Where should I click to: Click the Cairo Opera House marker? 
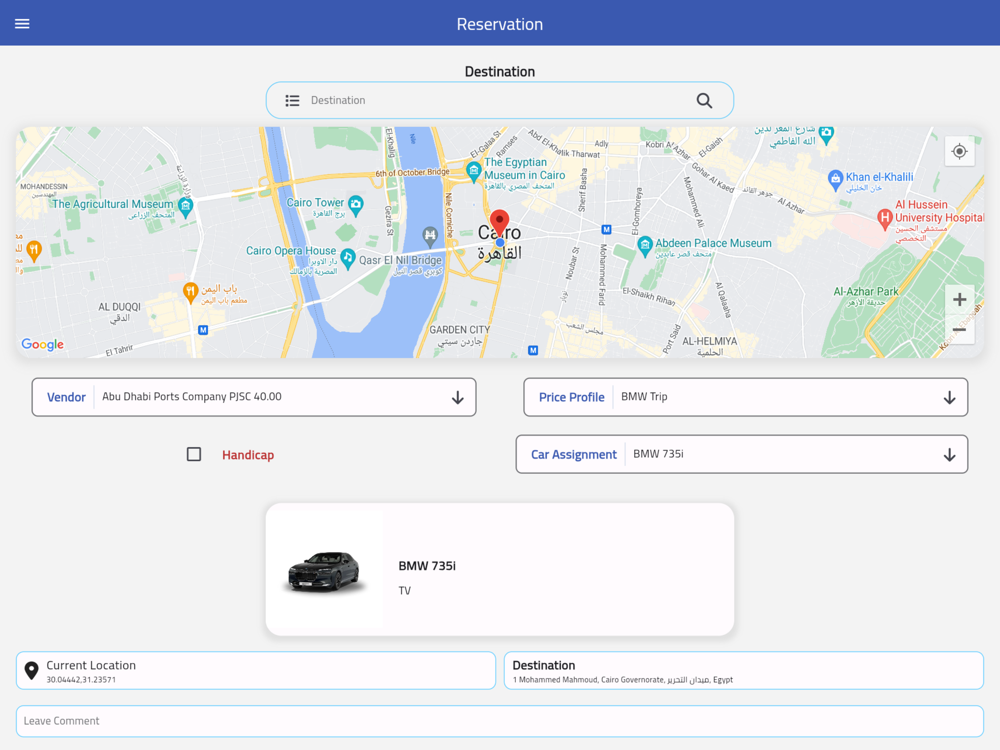[x=348, y=258]
